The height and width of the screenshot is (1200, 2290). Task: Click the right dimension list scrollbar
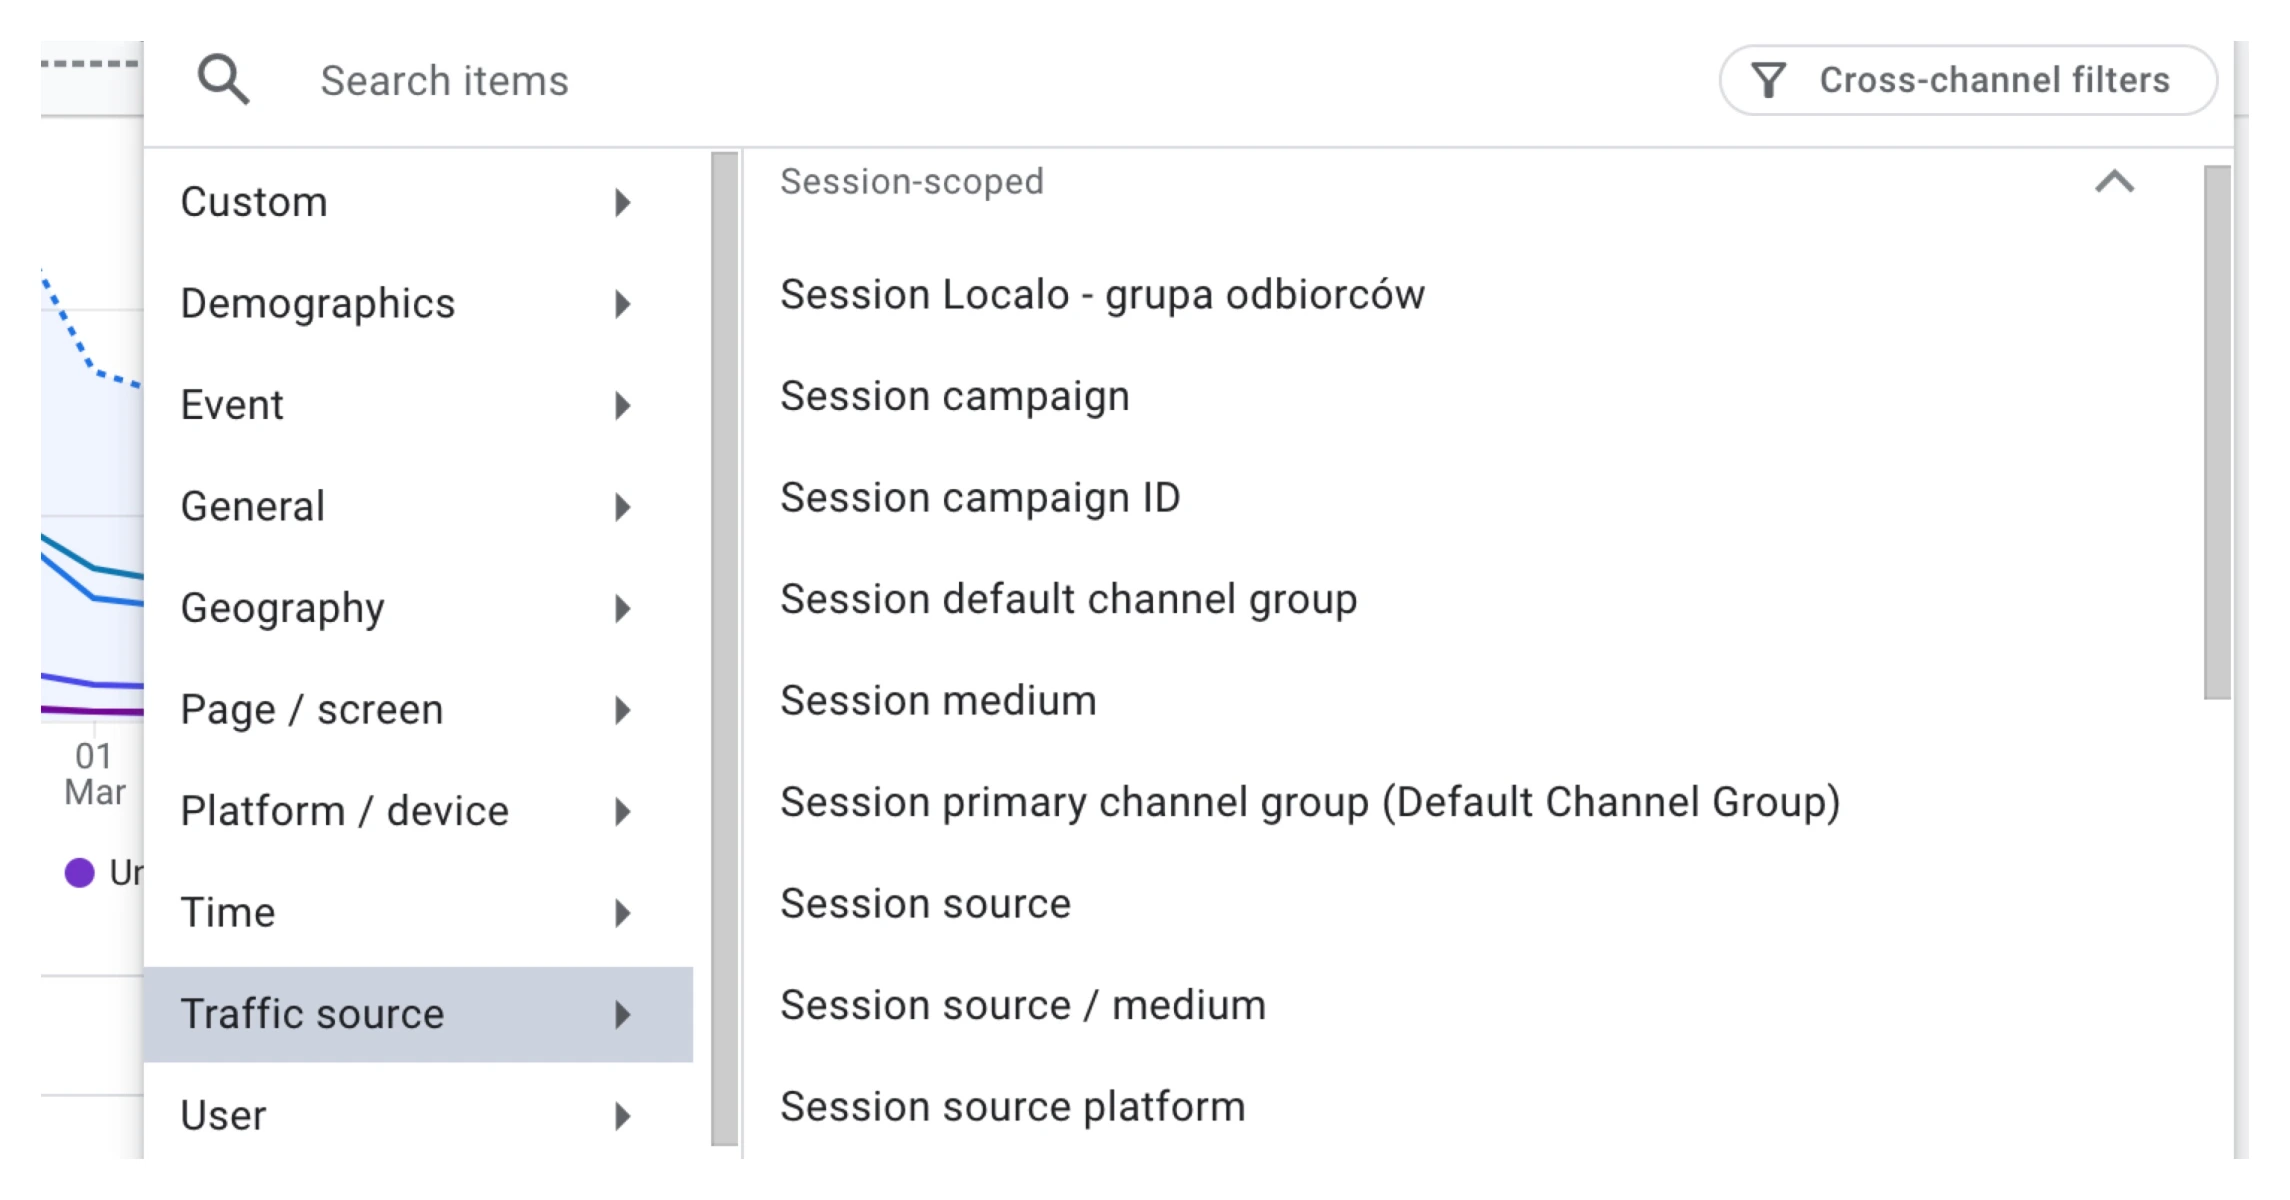(x=2216, y=430)
